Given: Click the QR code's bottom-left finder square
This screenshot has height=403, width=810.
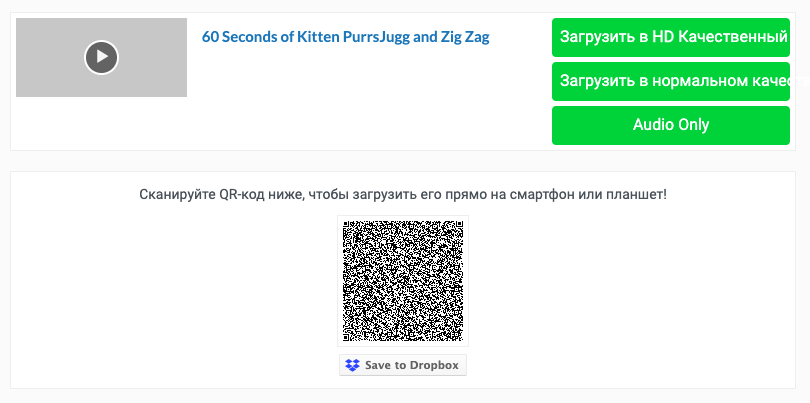Looking at the screenshot, I should 346,337.
